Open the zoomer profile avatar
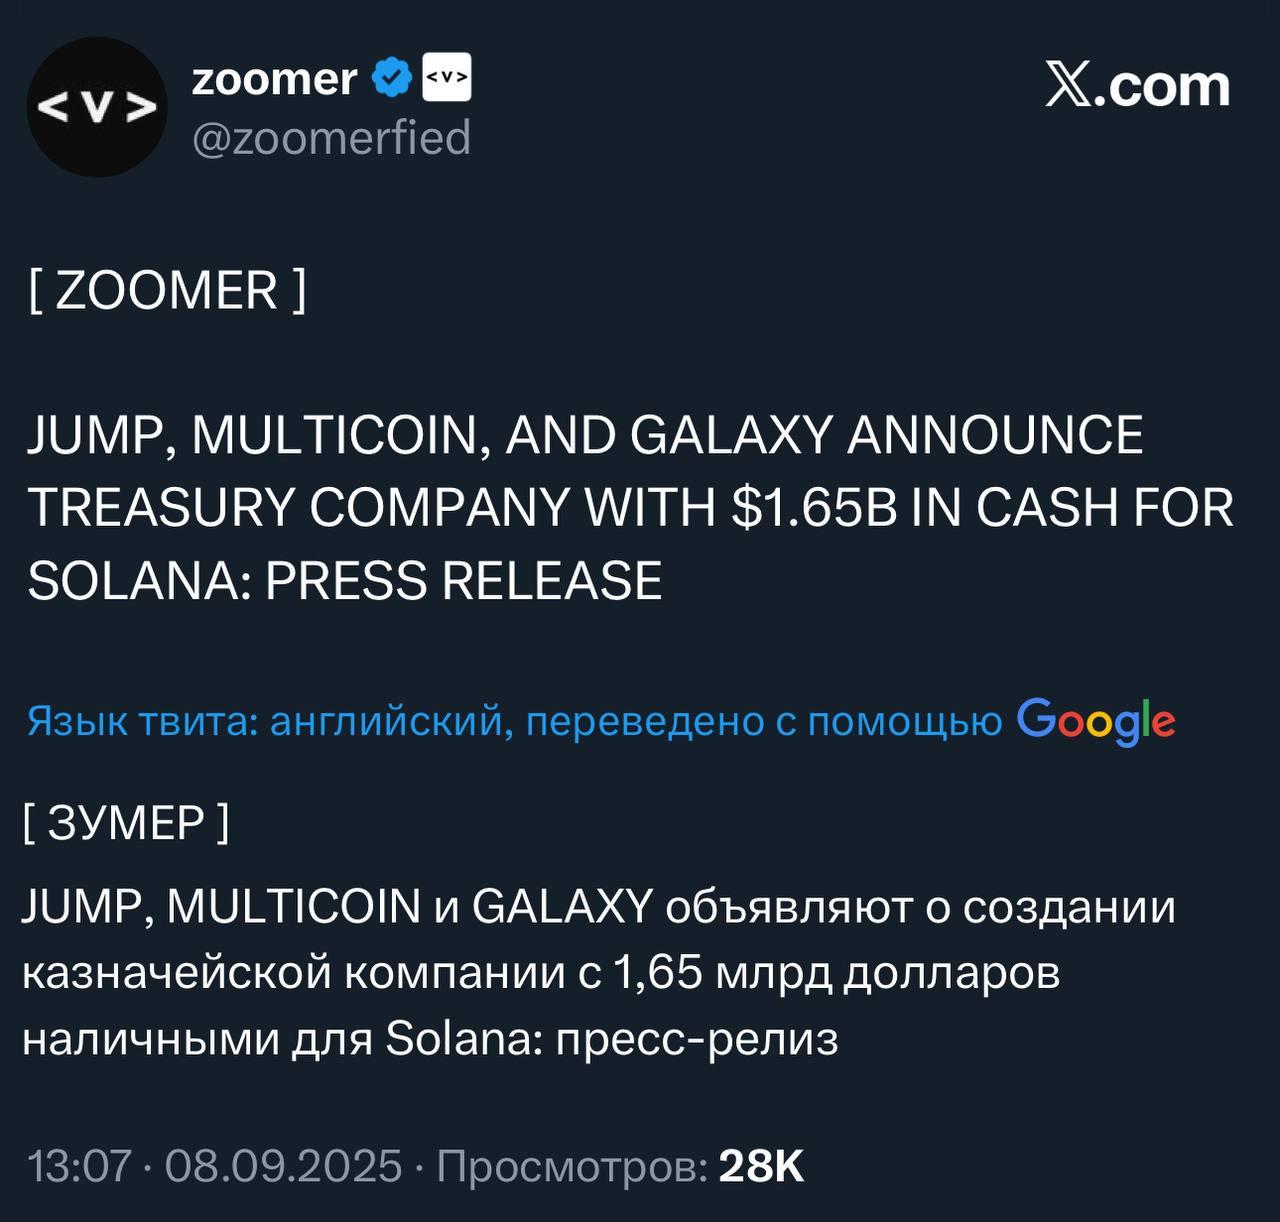 (x=97, y=107)
